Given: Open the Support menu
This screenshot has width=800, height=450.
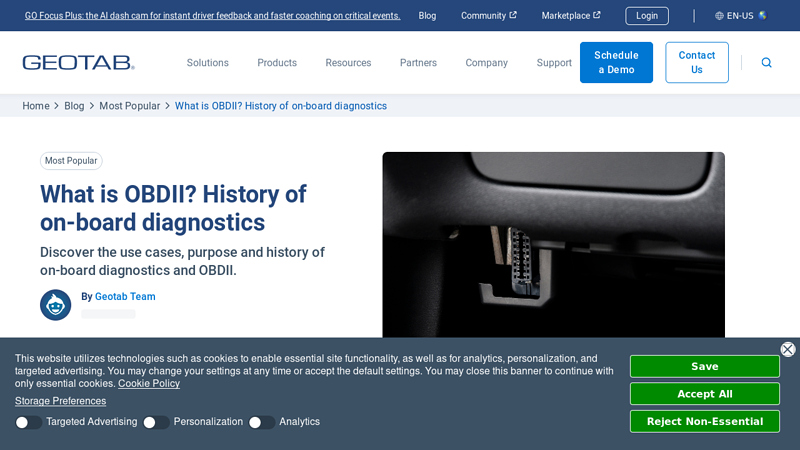Looking at the screenshot, I should pos(554,63).
